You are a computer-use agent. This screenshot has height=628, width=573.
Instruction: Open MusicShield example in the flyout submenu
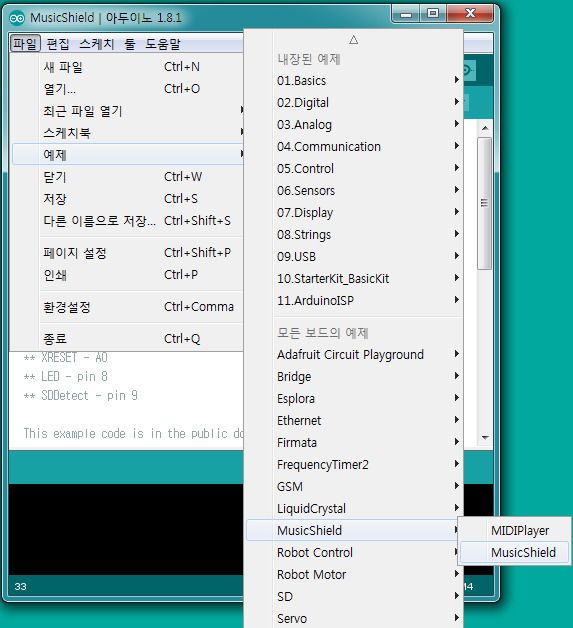coord(515,553)
